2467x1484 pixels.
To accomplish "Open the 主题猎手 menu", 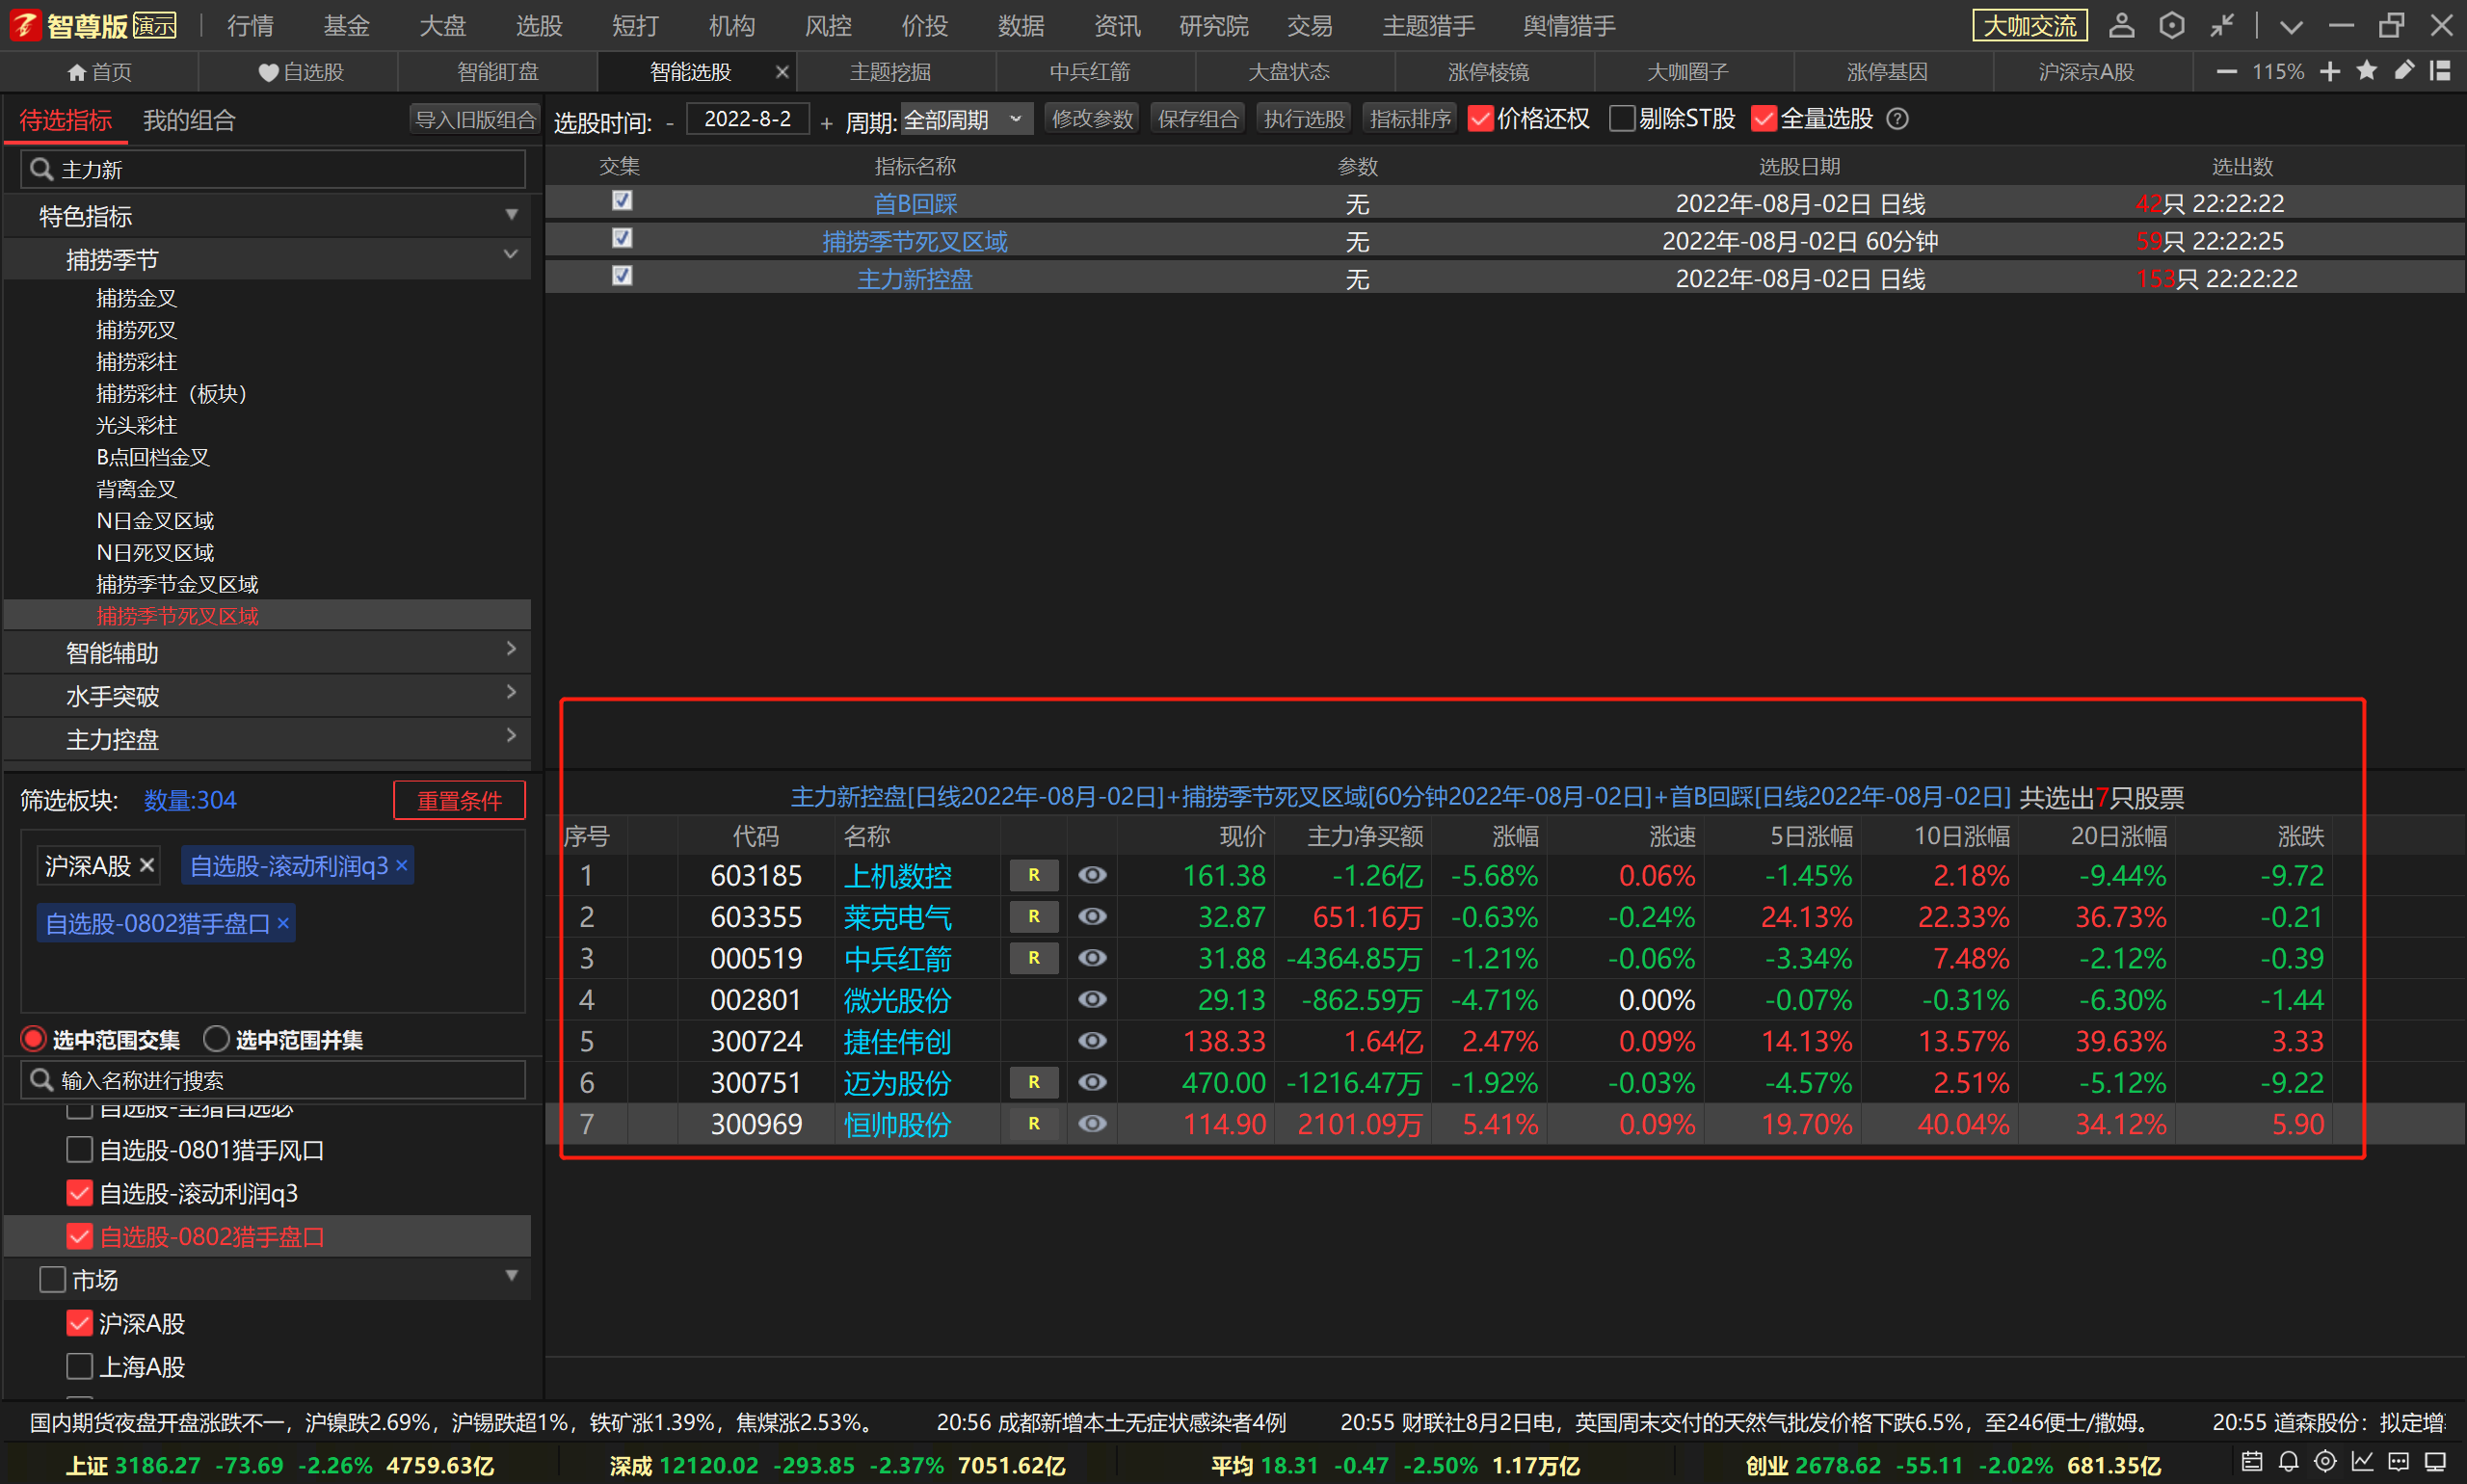I will click(x=1428, y=26).
